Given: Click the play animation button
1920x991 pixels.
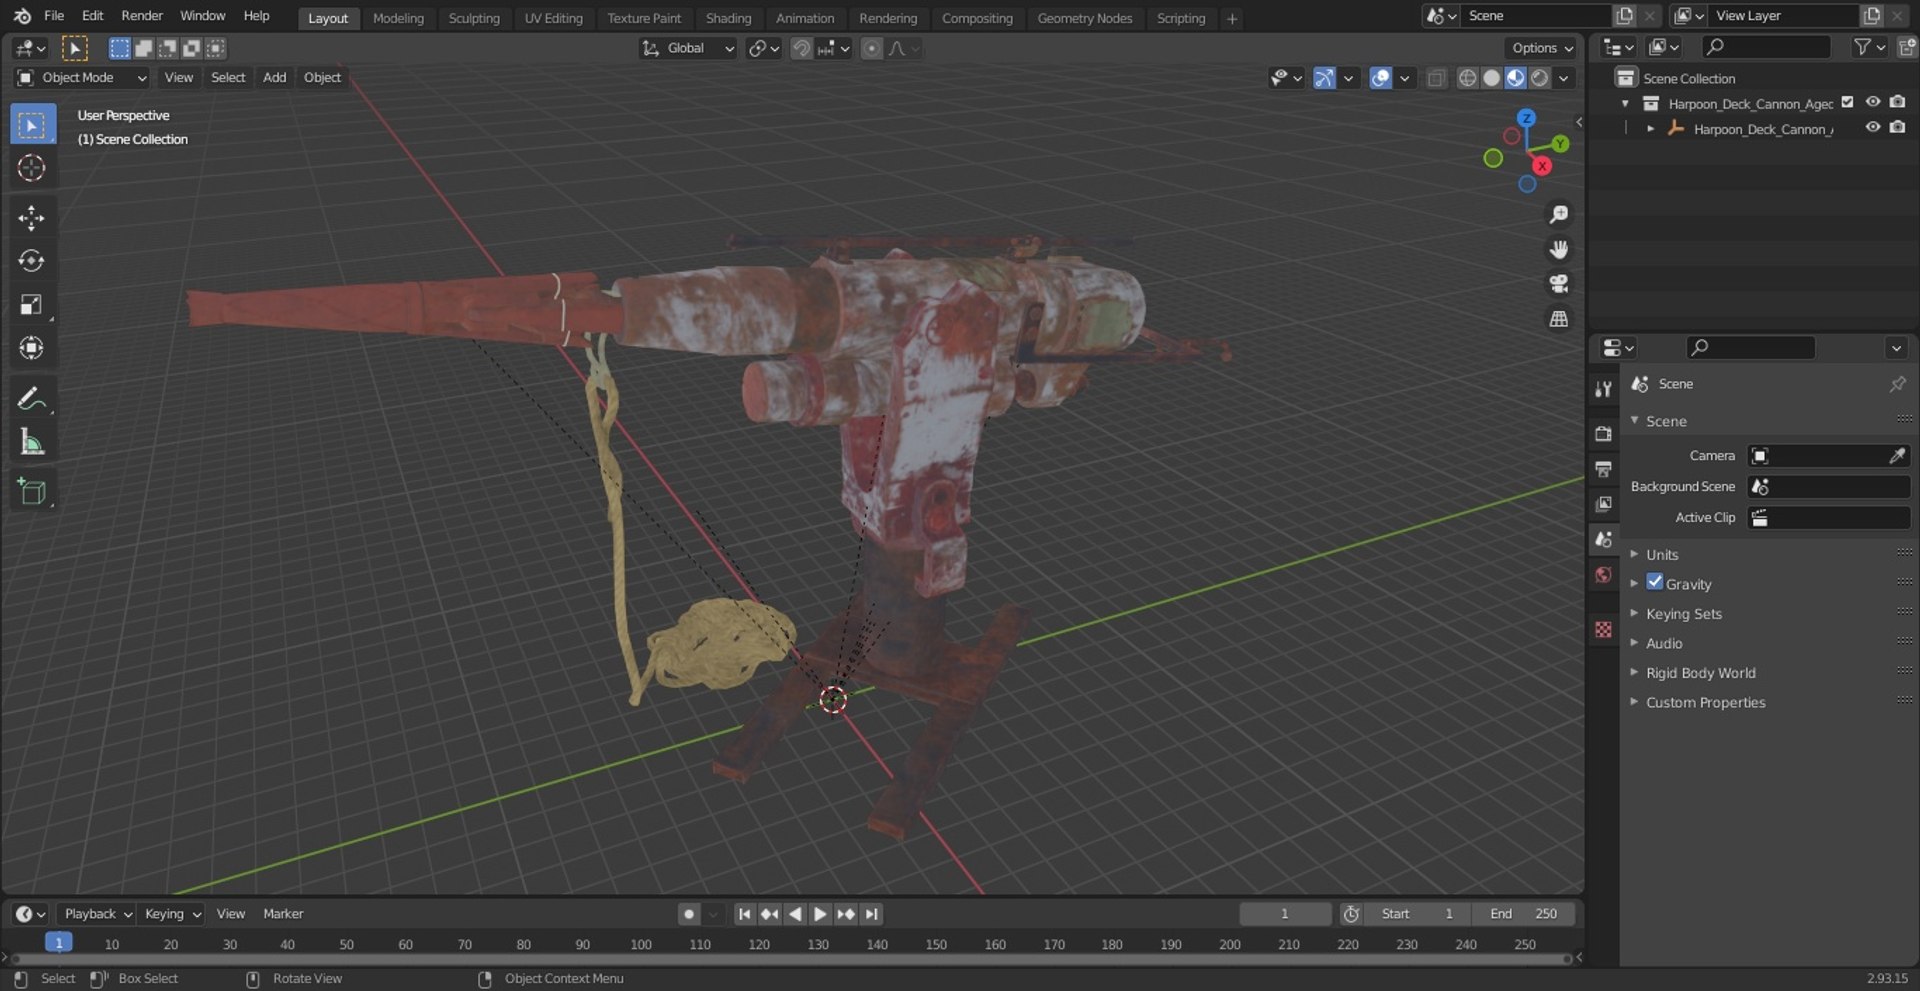Looking at the screenshot, I should 820,914.
